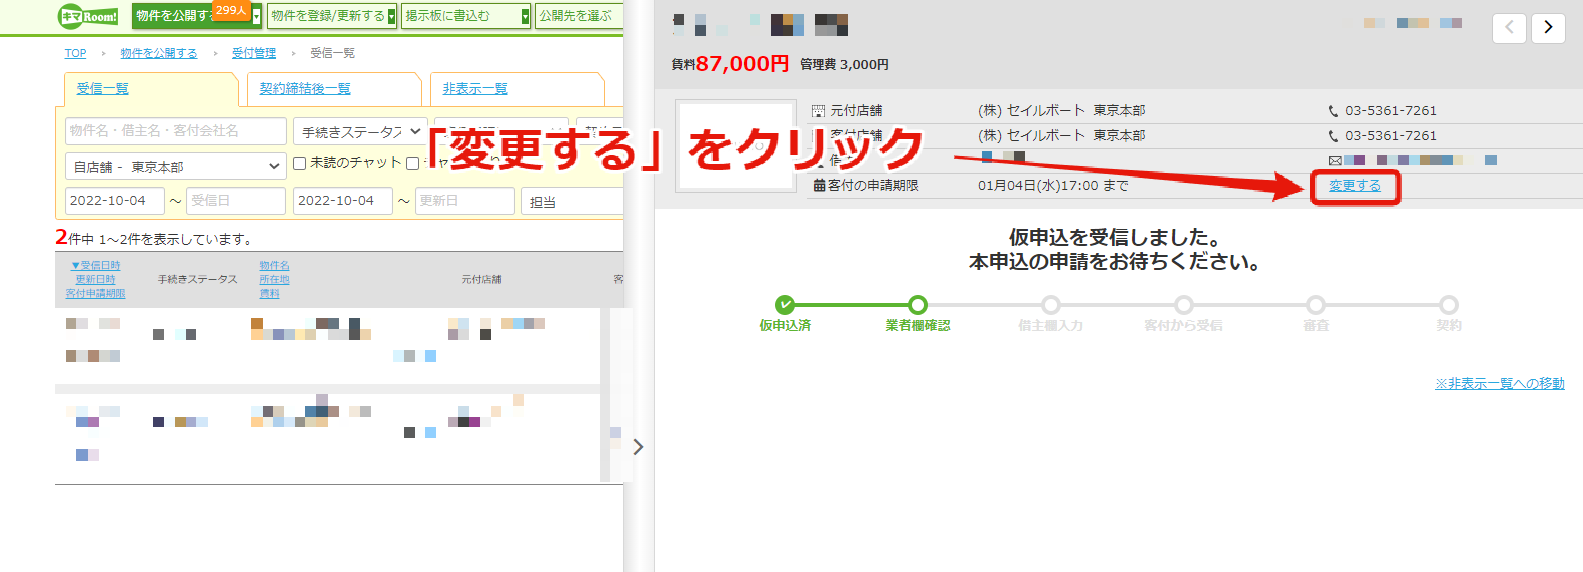This screenshot has height=572, width=1583.
Task: Click the キマRoom! logo icon
Action: (88, 16)
